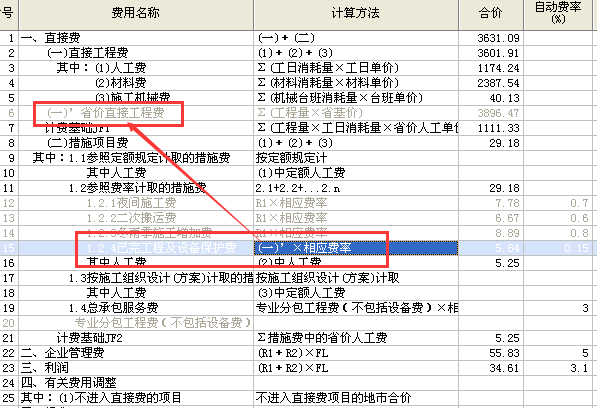597x408 pixels.
Task: Click the 合价 column header
Action: 491,14
